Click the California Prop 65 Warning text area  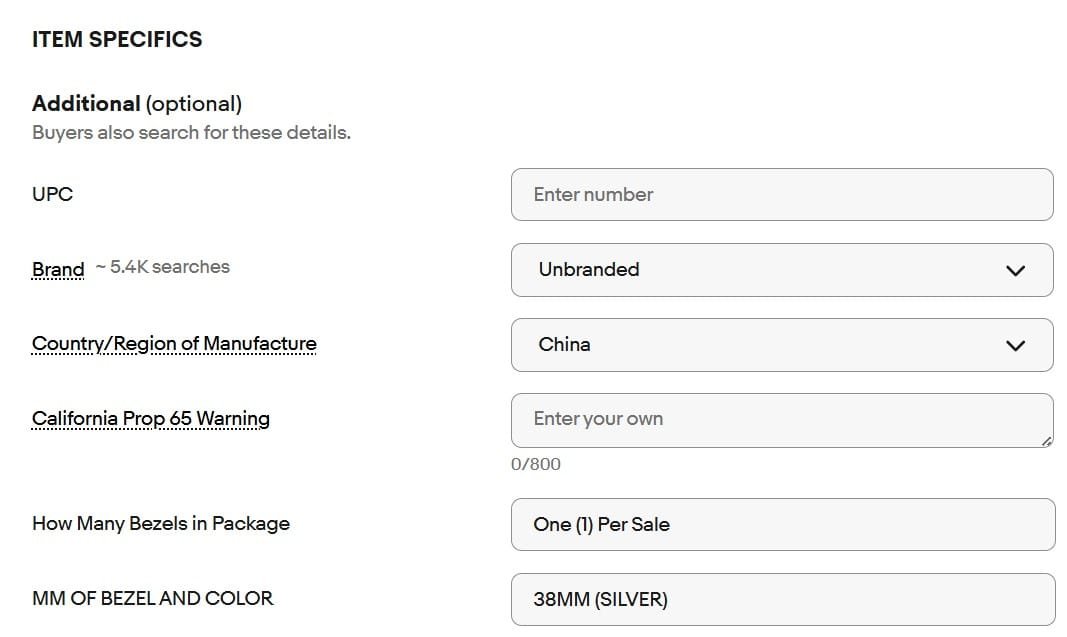(781, 420)
